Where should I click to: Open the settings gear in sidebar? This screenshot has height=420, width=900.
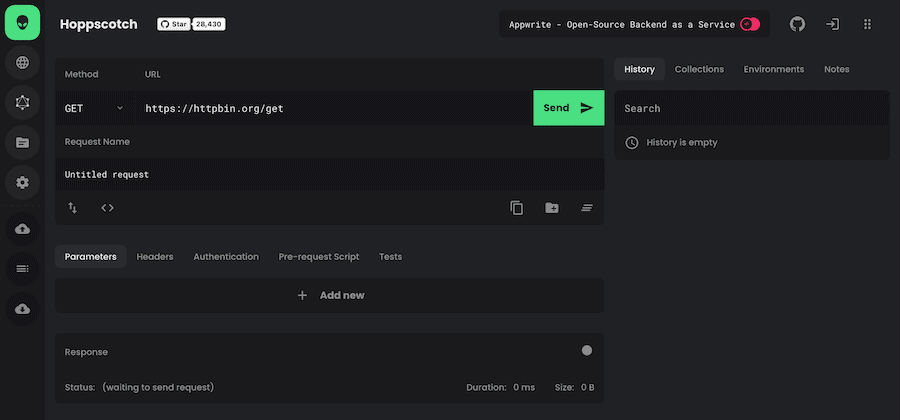[x=22, y=182]
